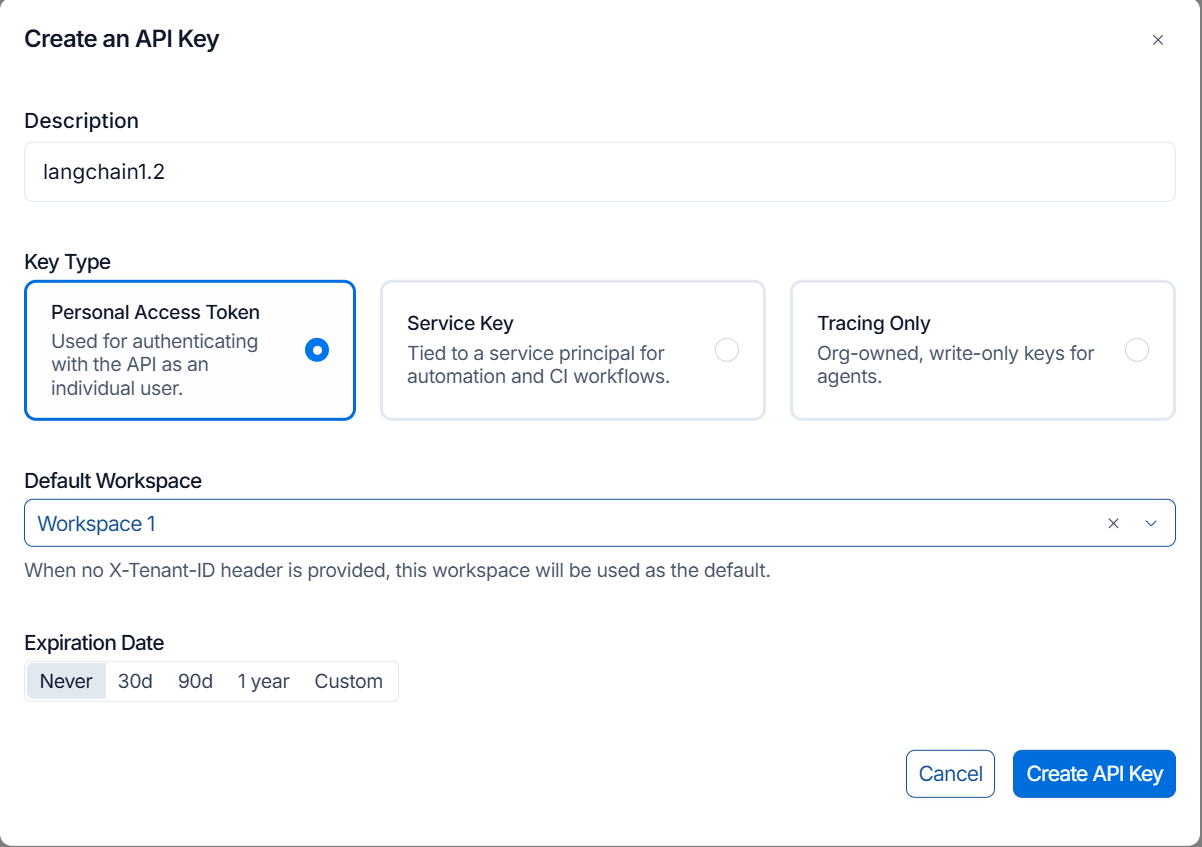
Task: Click 'Used for authenticating' description text
Action: [154, 365]
